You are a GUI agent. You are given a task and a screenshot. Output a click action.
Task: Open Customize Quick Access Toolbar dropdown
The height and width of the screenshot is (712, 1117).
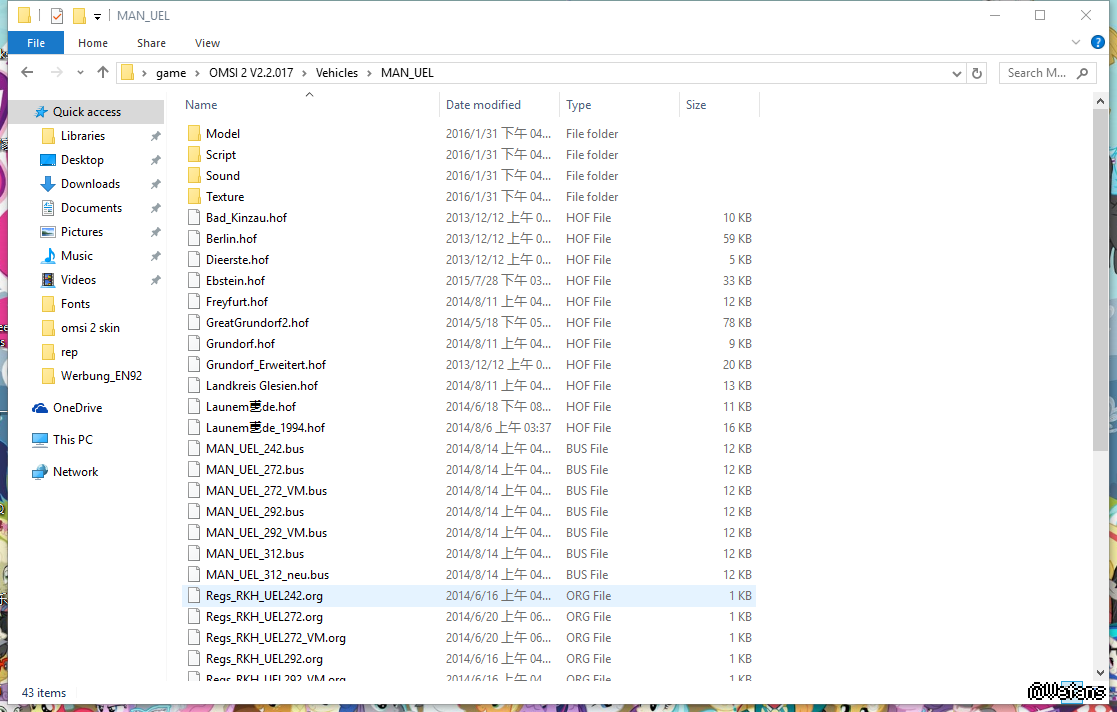pos(98,16)
